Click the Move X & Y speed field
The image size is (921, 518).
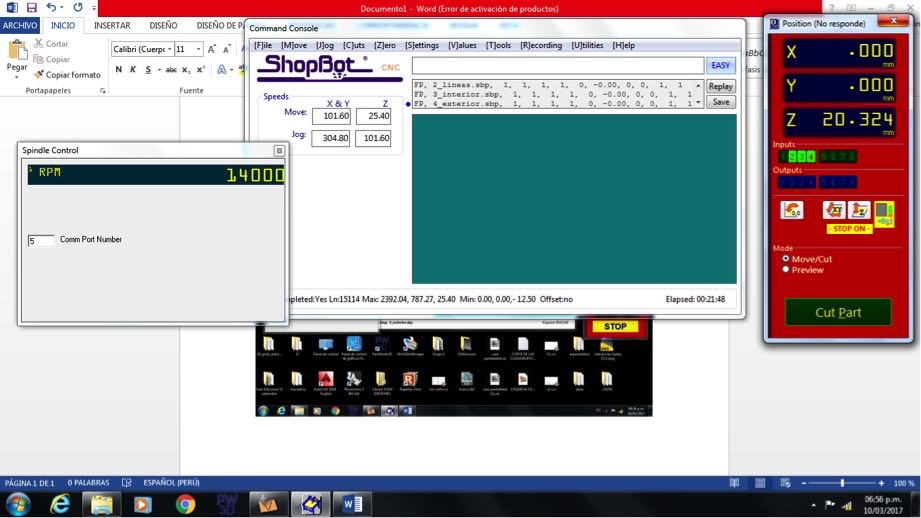pyautogui.click(x=331, y=116)
